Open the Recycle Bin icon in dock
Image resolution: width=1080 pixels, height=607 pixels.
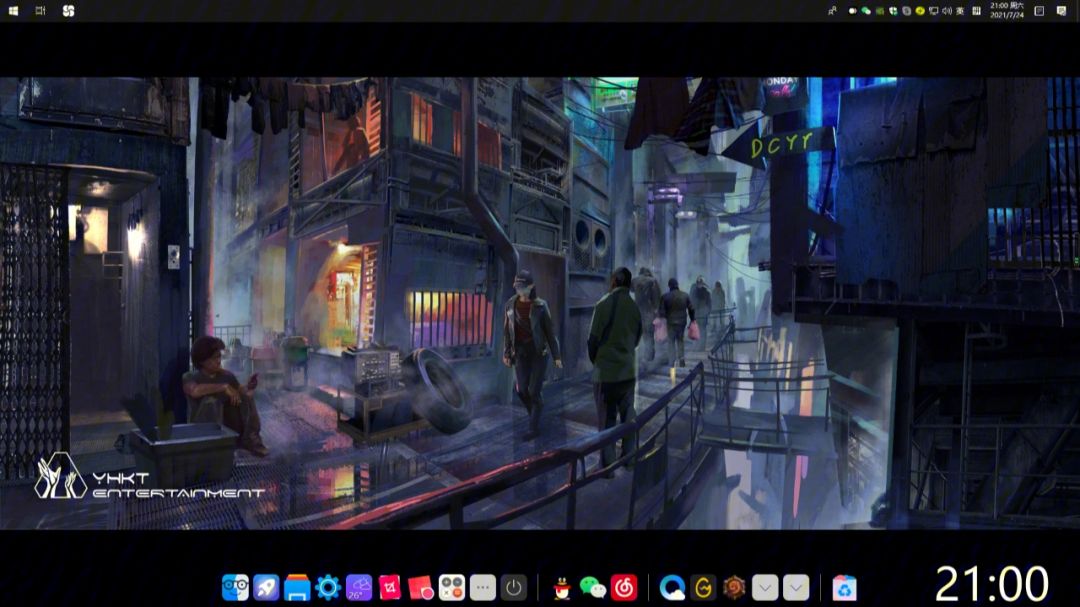(844, 588)
